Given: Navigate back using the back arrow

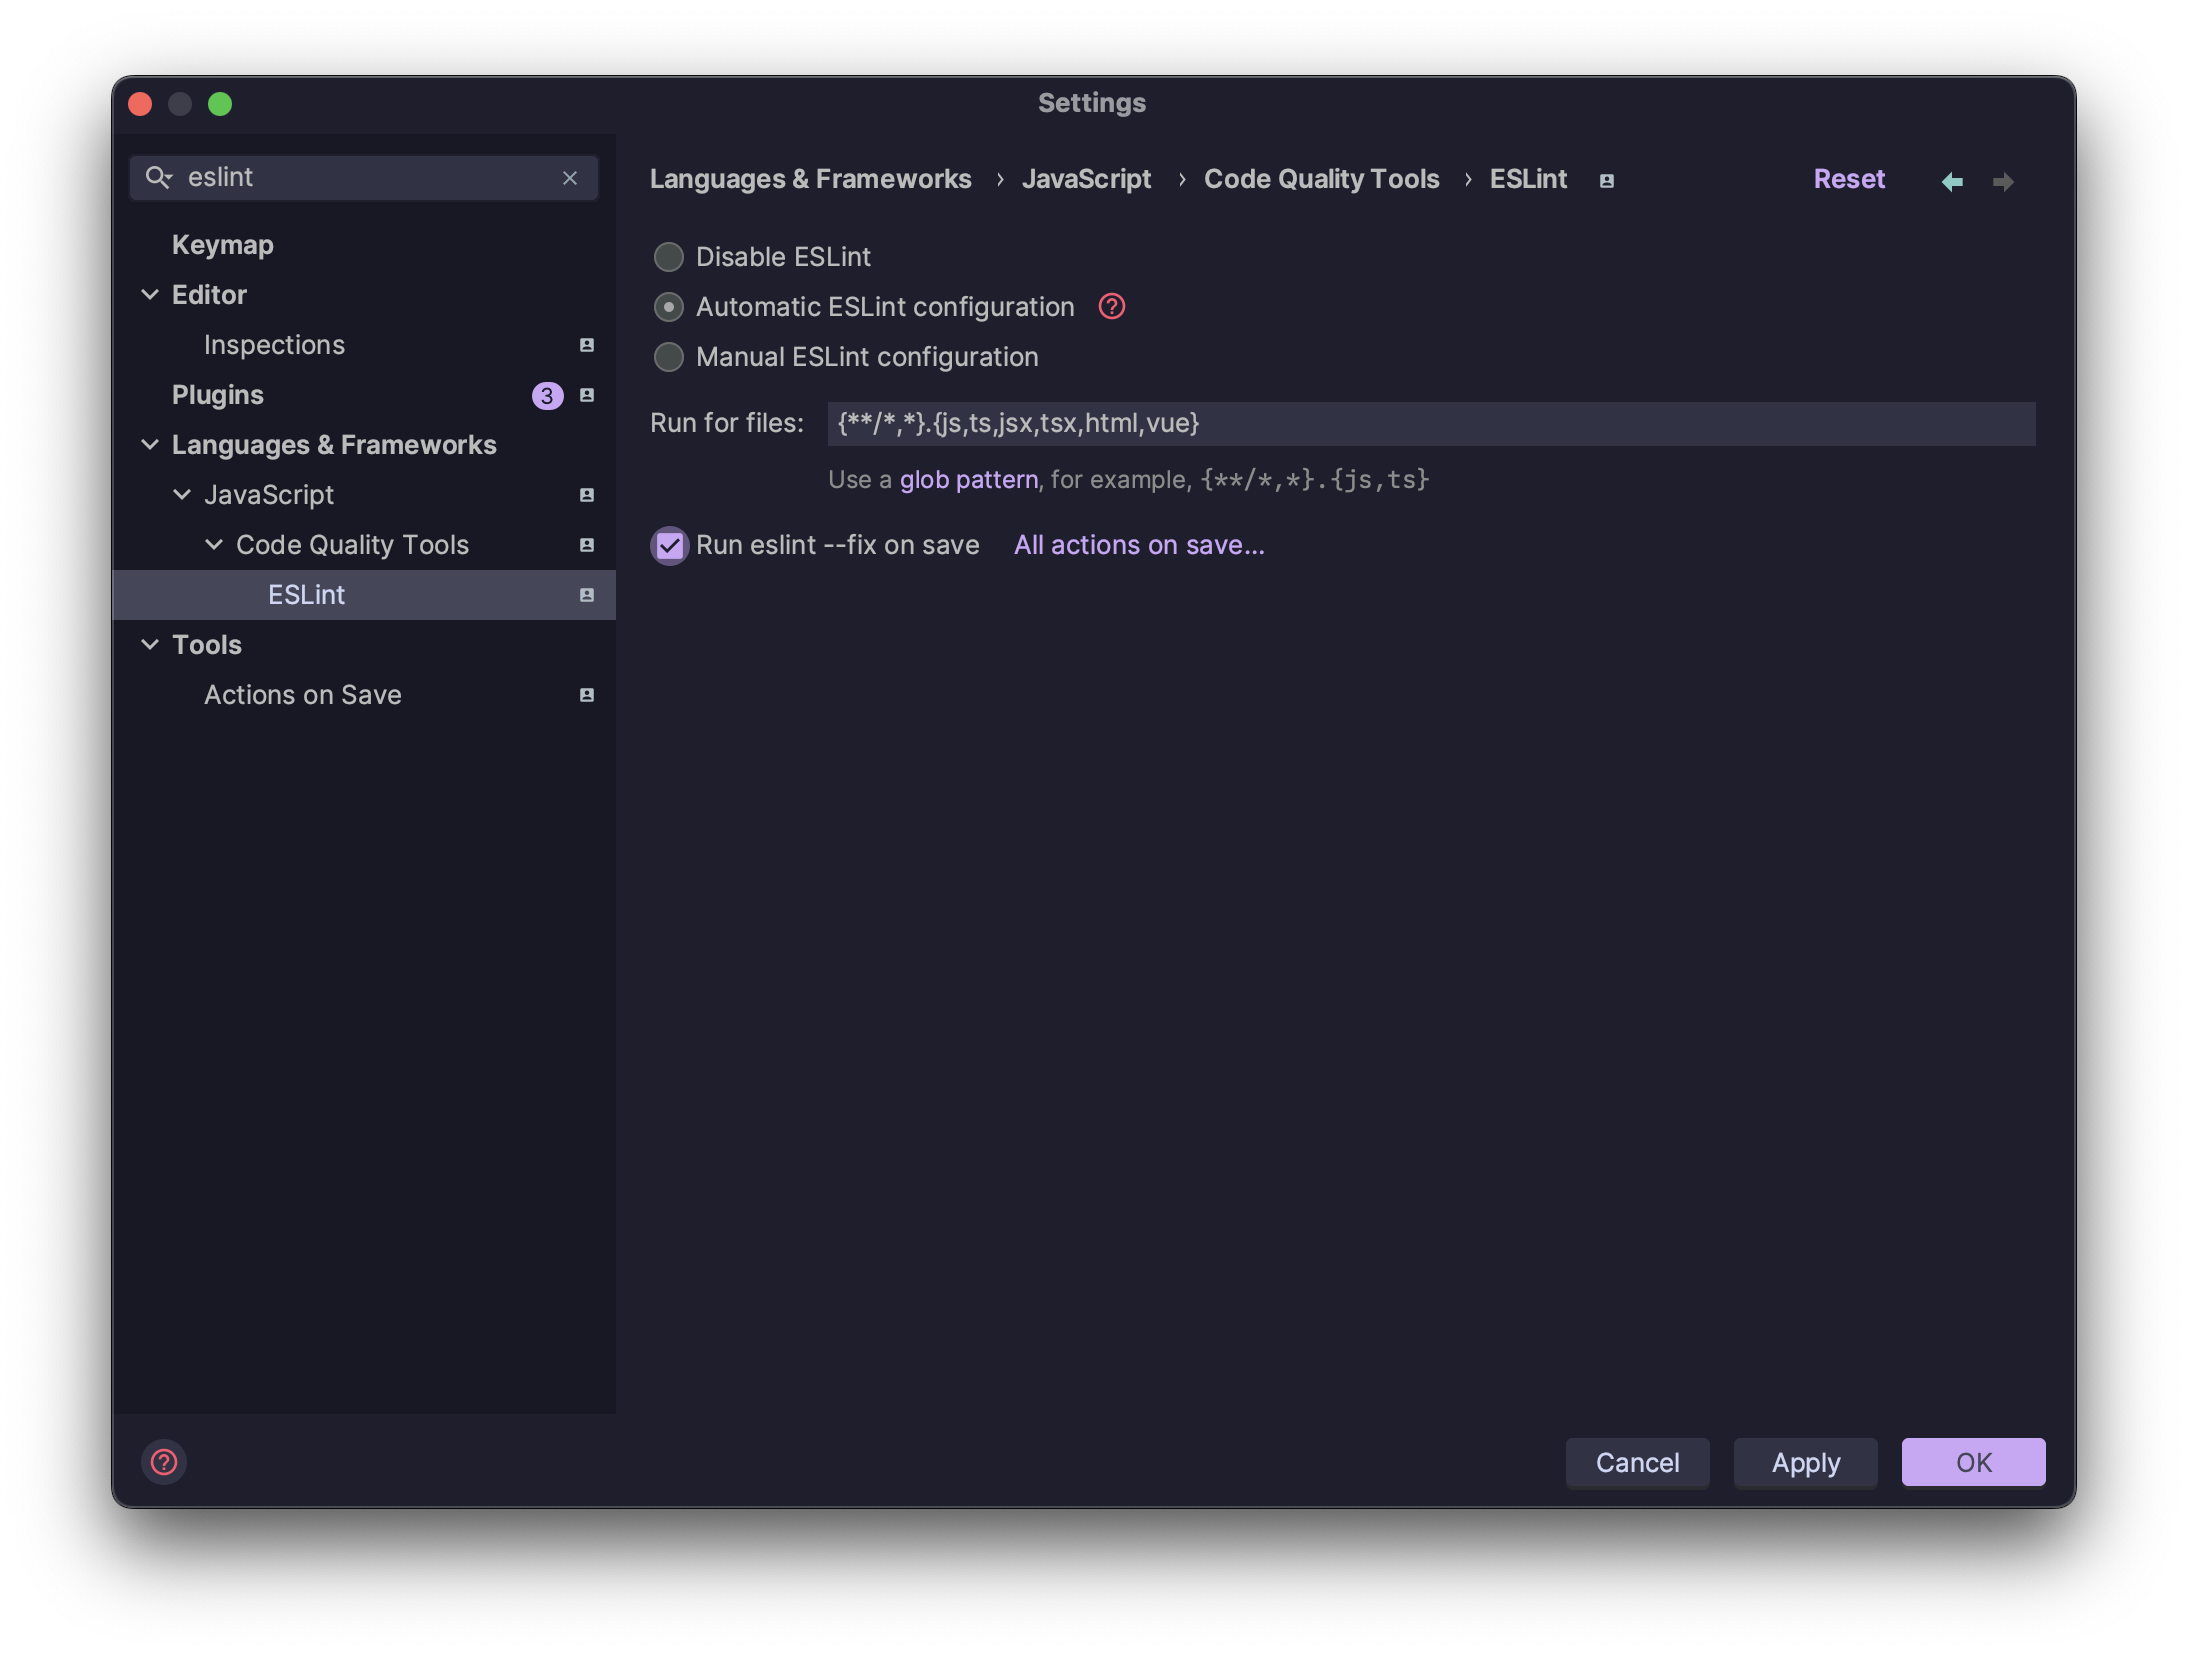Looking at the screenshot, I should coord(1951,181).
